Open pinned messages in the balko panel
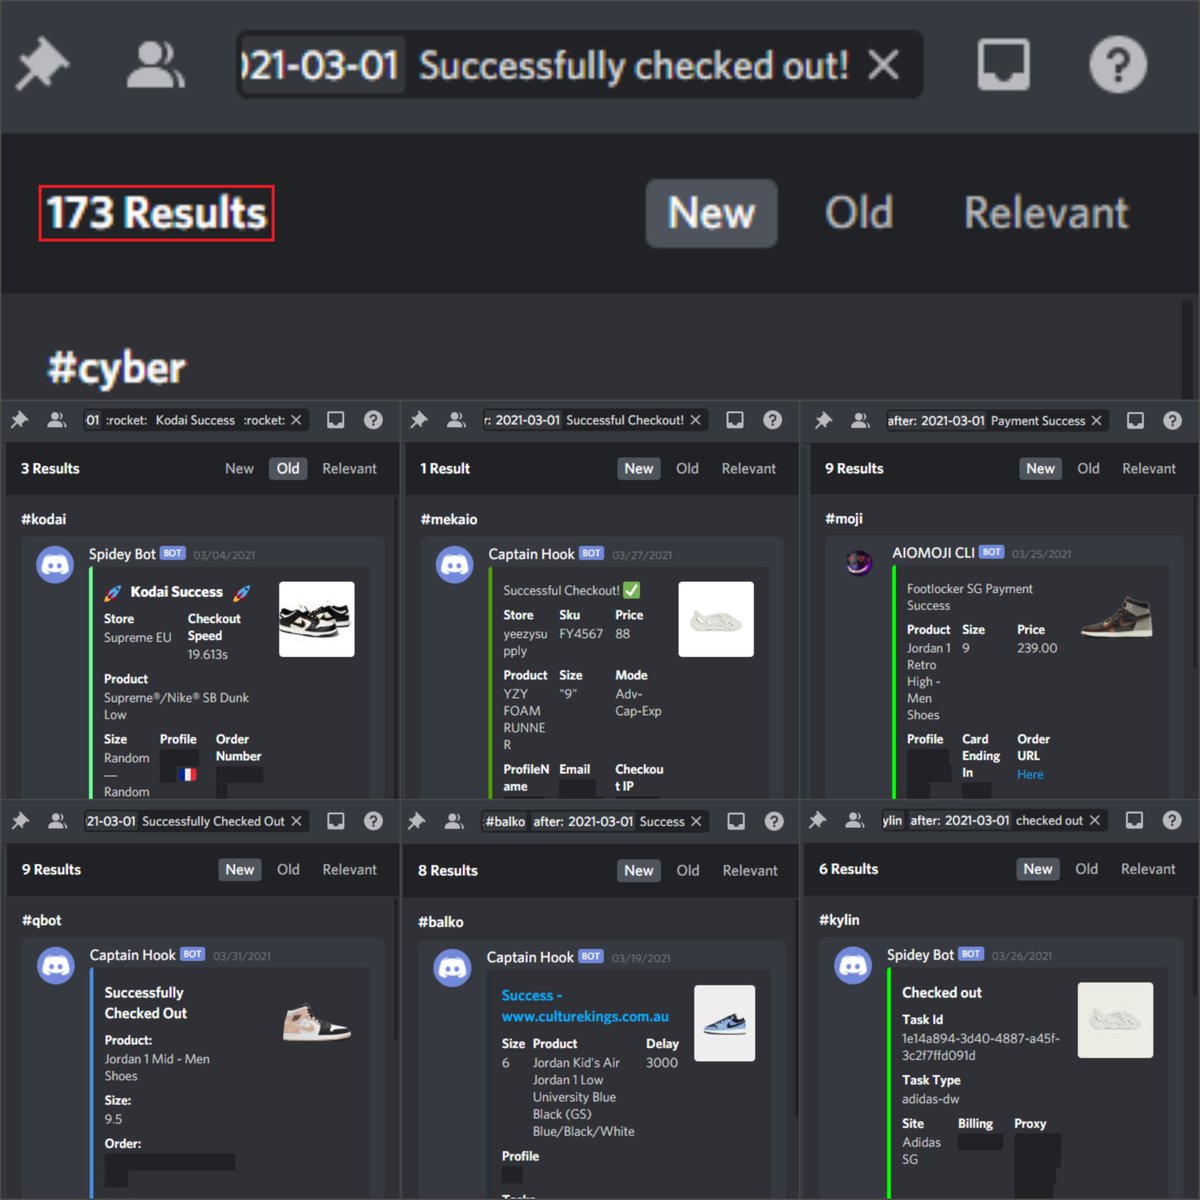 pos(417,821)
